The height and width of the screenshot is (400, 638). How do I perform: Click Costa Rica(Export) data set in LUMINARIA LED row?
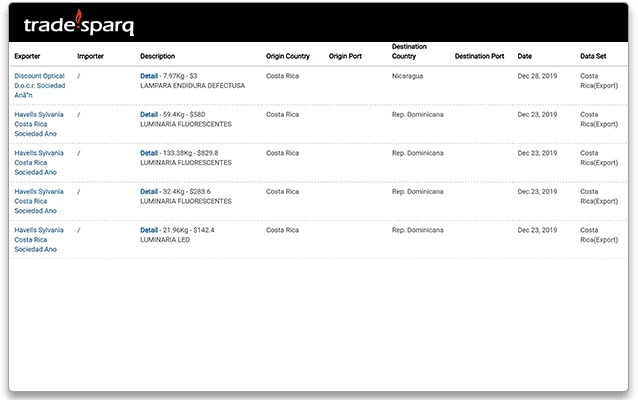[x=599, y=235]
